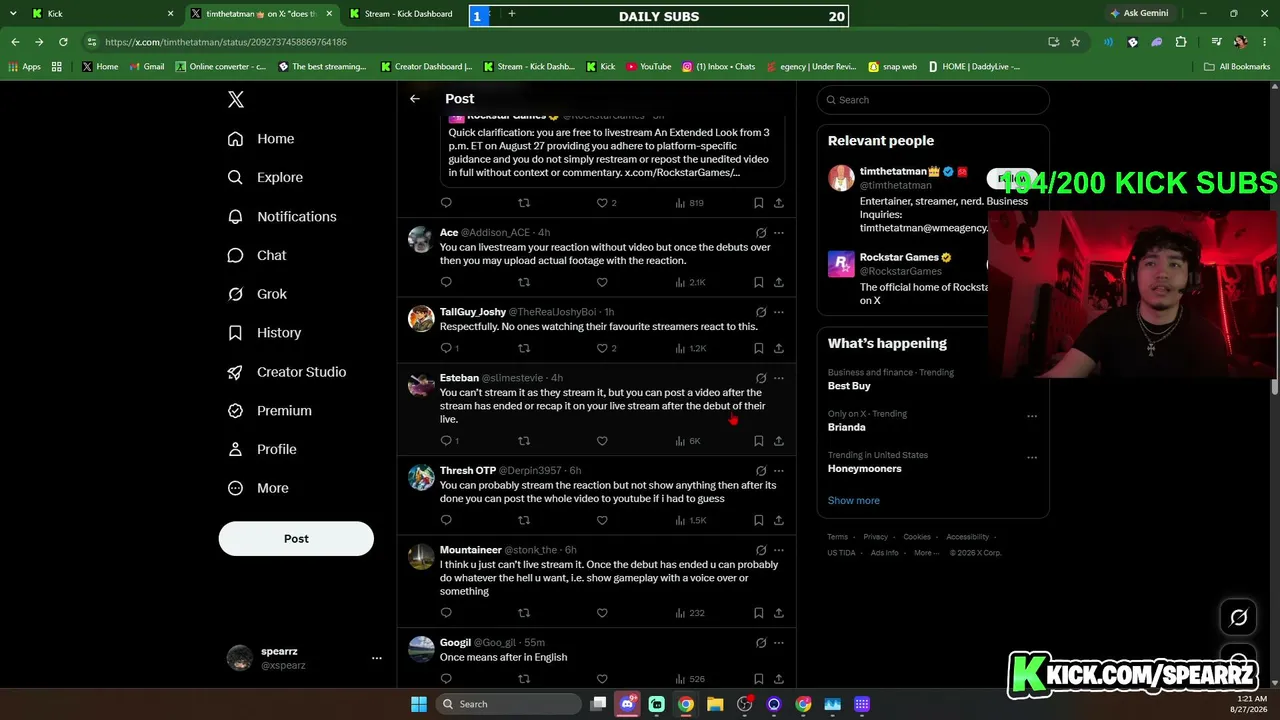Go back with the browser back arrow
This screenshot has height=720, width=1280.
pyautogui.click(x=15, y=42)
